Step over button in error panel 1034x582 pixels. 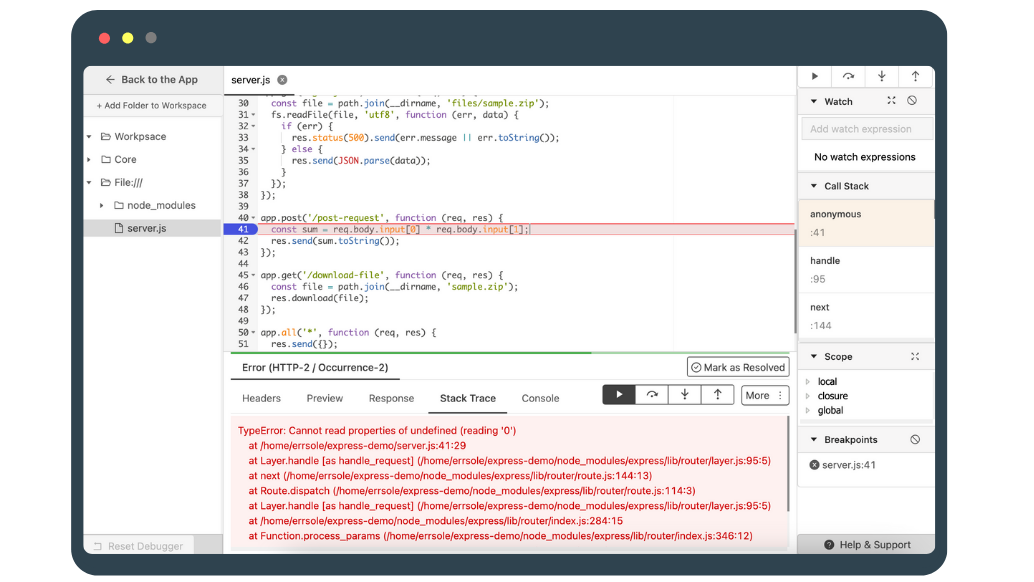pyautogui.click(x=652, y=395)
